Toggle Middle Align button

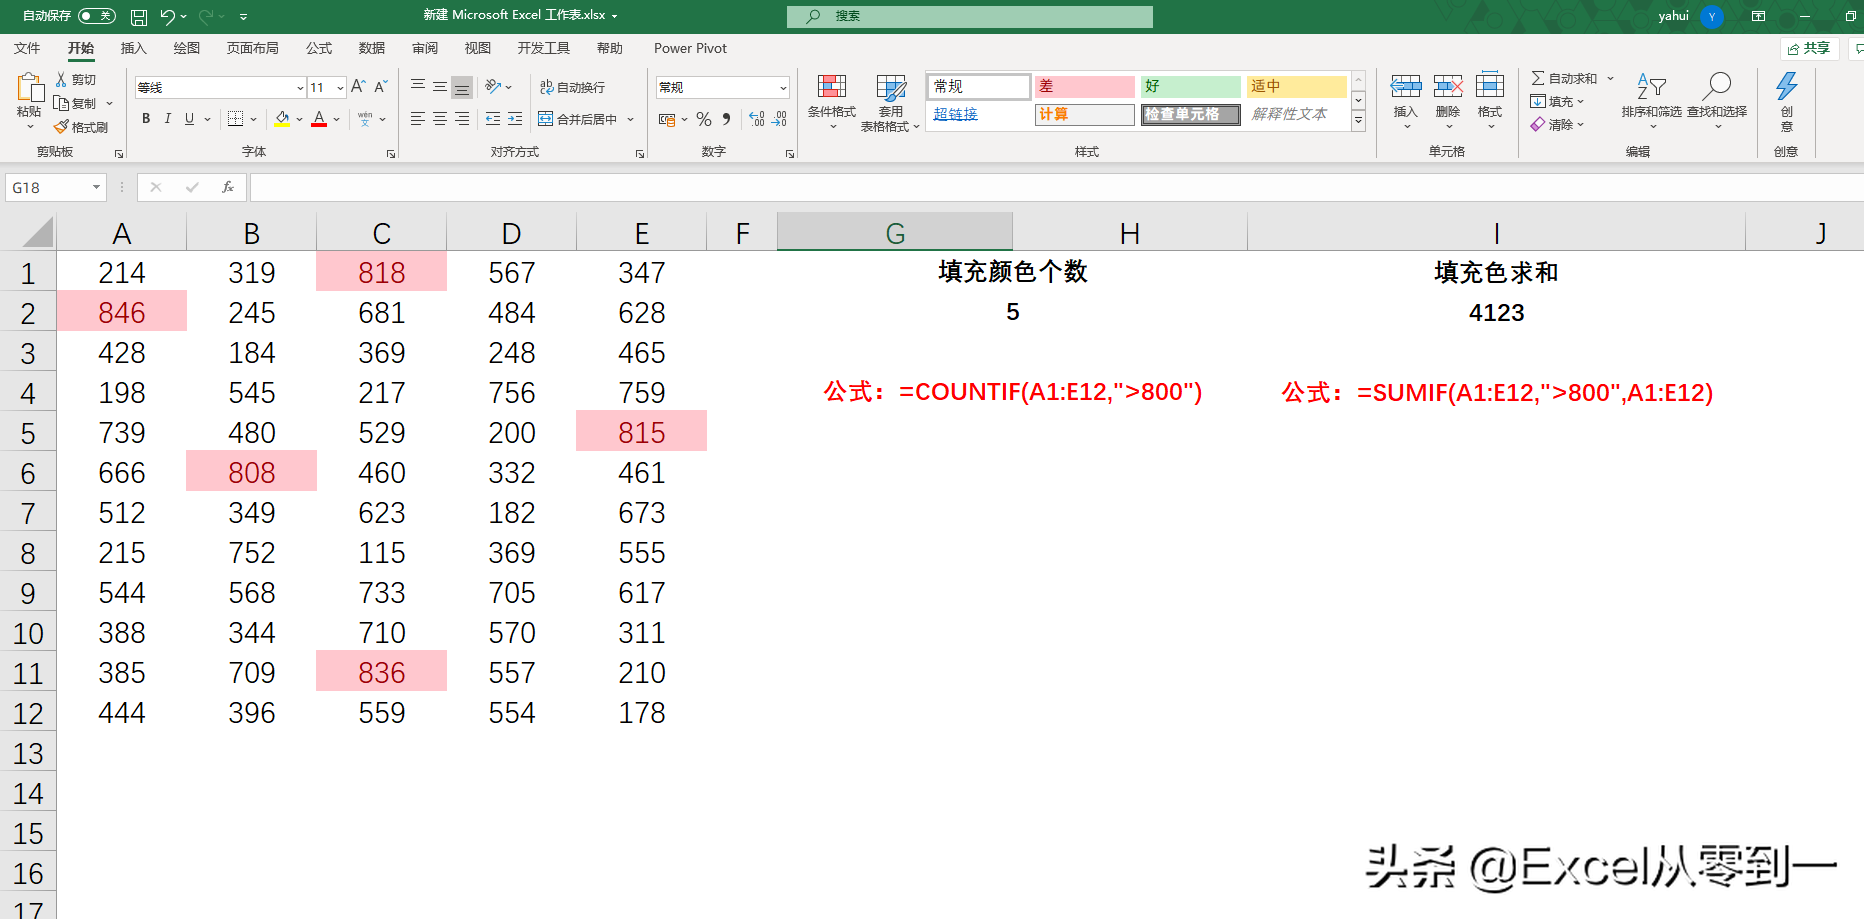(440, 87)
